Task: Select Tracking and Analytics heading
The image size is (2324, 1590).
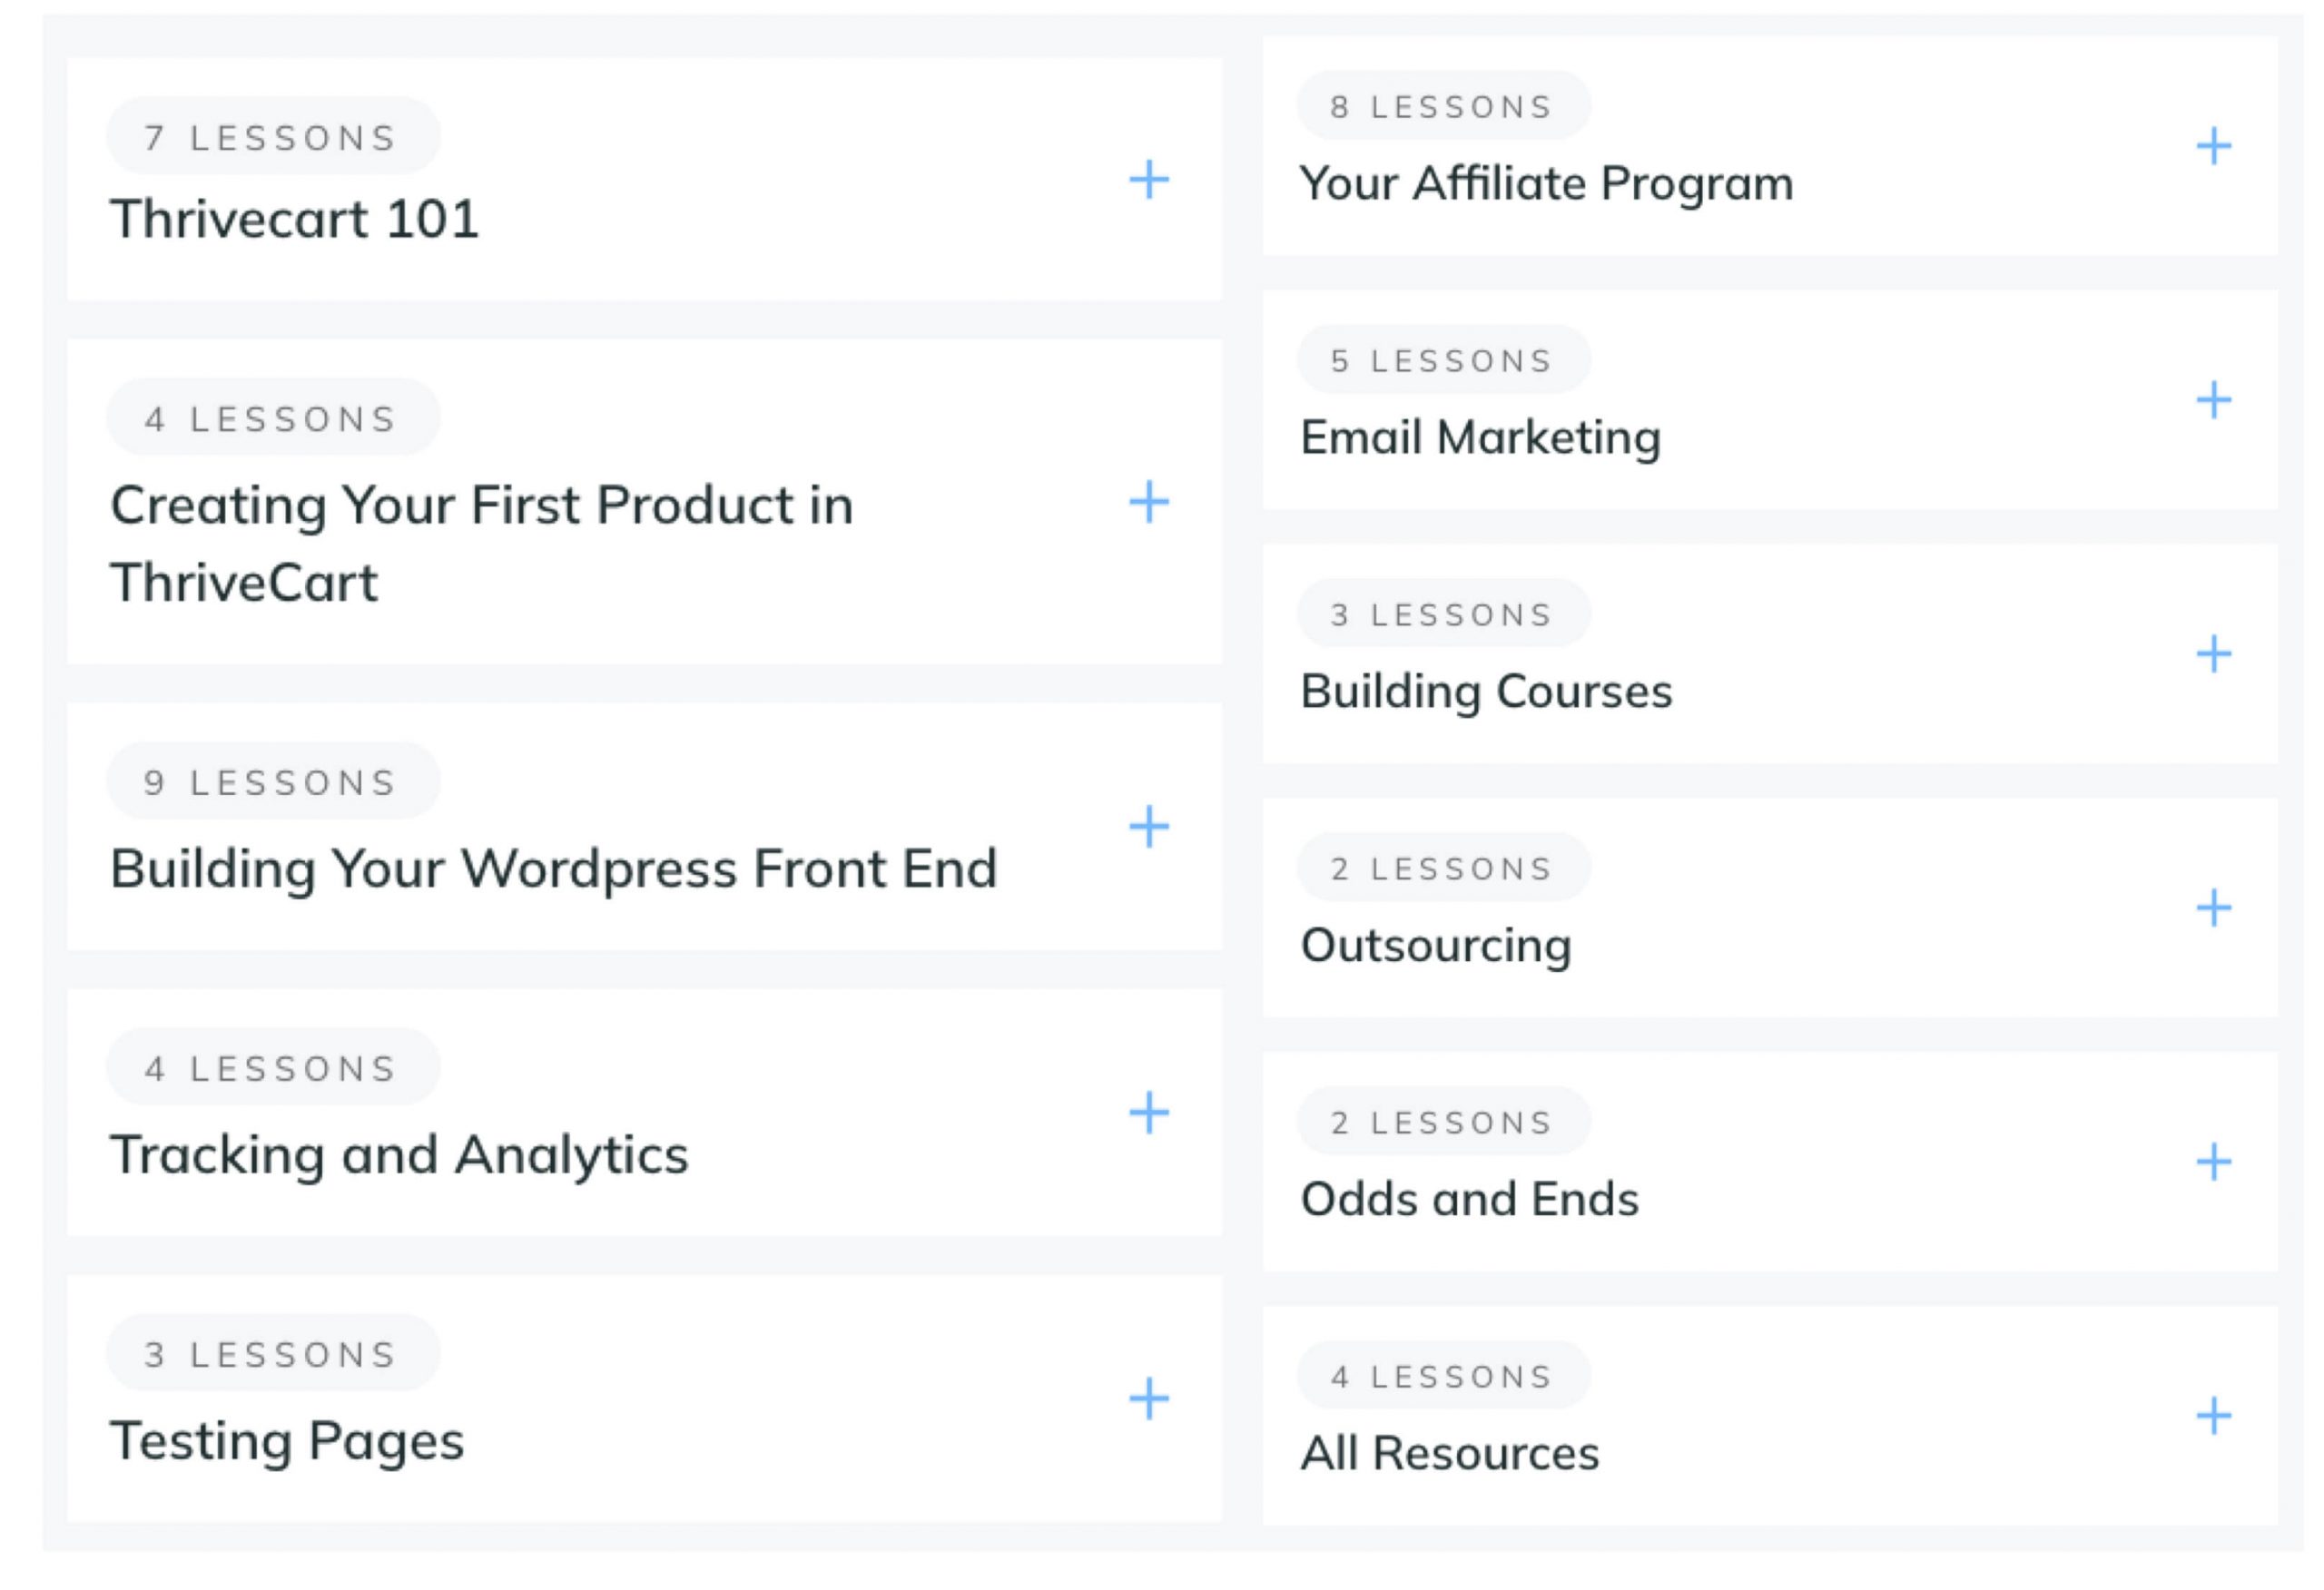Action: click(399, 1155)
